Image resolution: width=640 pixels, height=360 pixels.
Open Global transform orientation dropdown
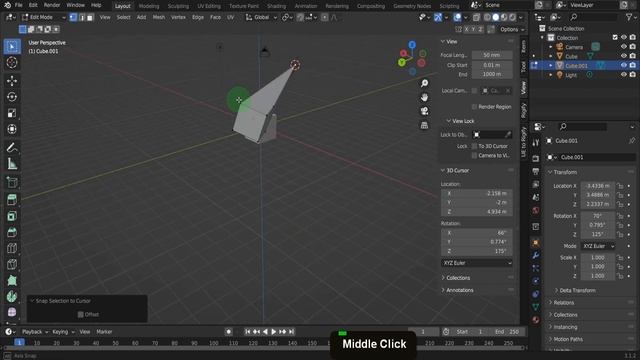pyautogui.click(x=261, y=17)
